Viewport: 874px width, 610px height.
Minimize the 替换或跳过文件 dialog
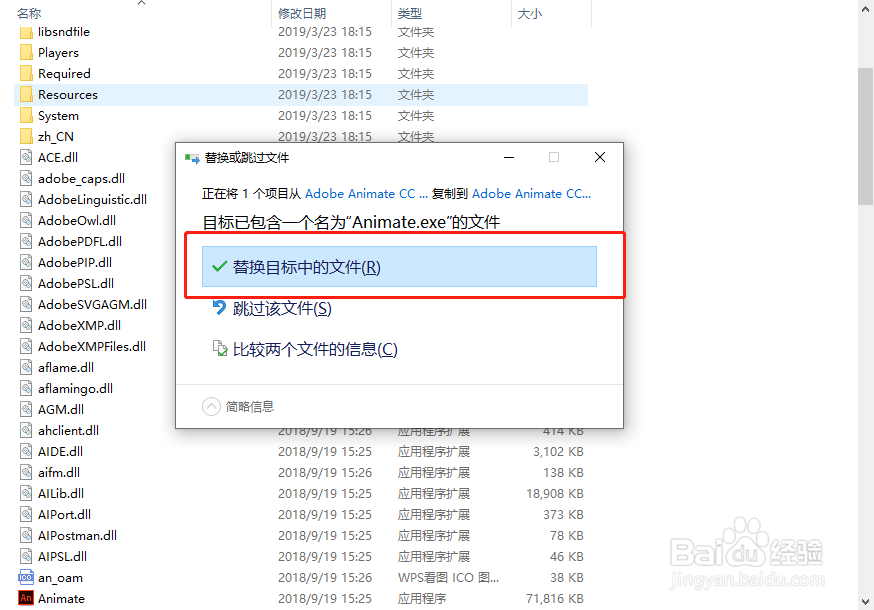pyautogui.click(x=508, y=157)
